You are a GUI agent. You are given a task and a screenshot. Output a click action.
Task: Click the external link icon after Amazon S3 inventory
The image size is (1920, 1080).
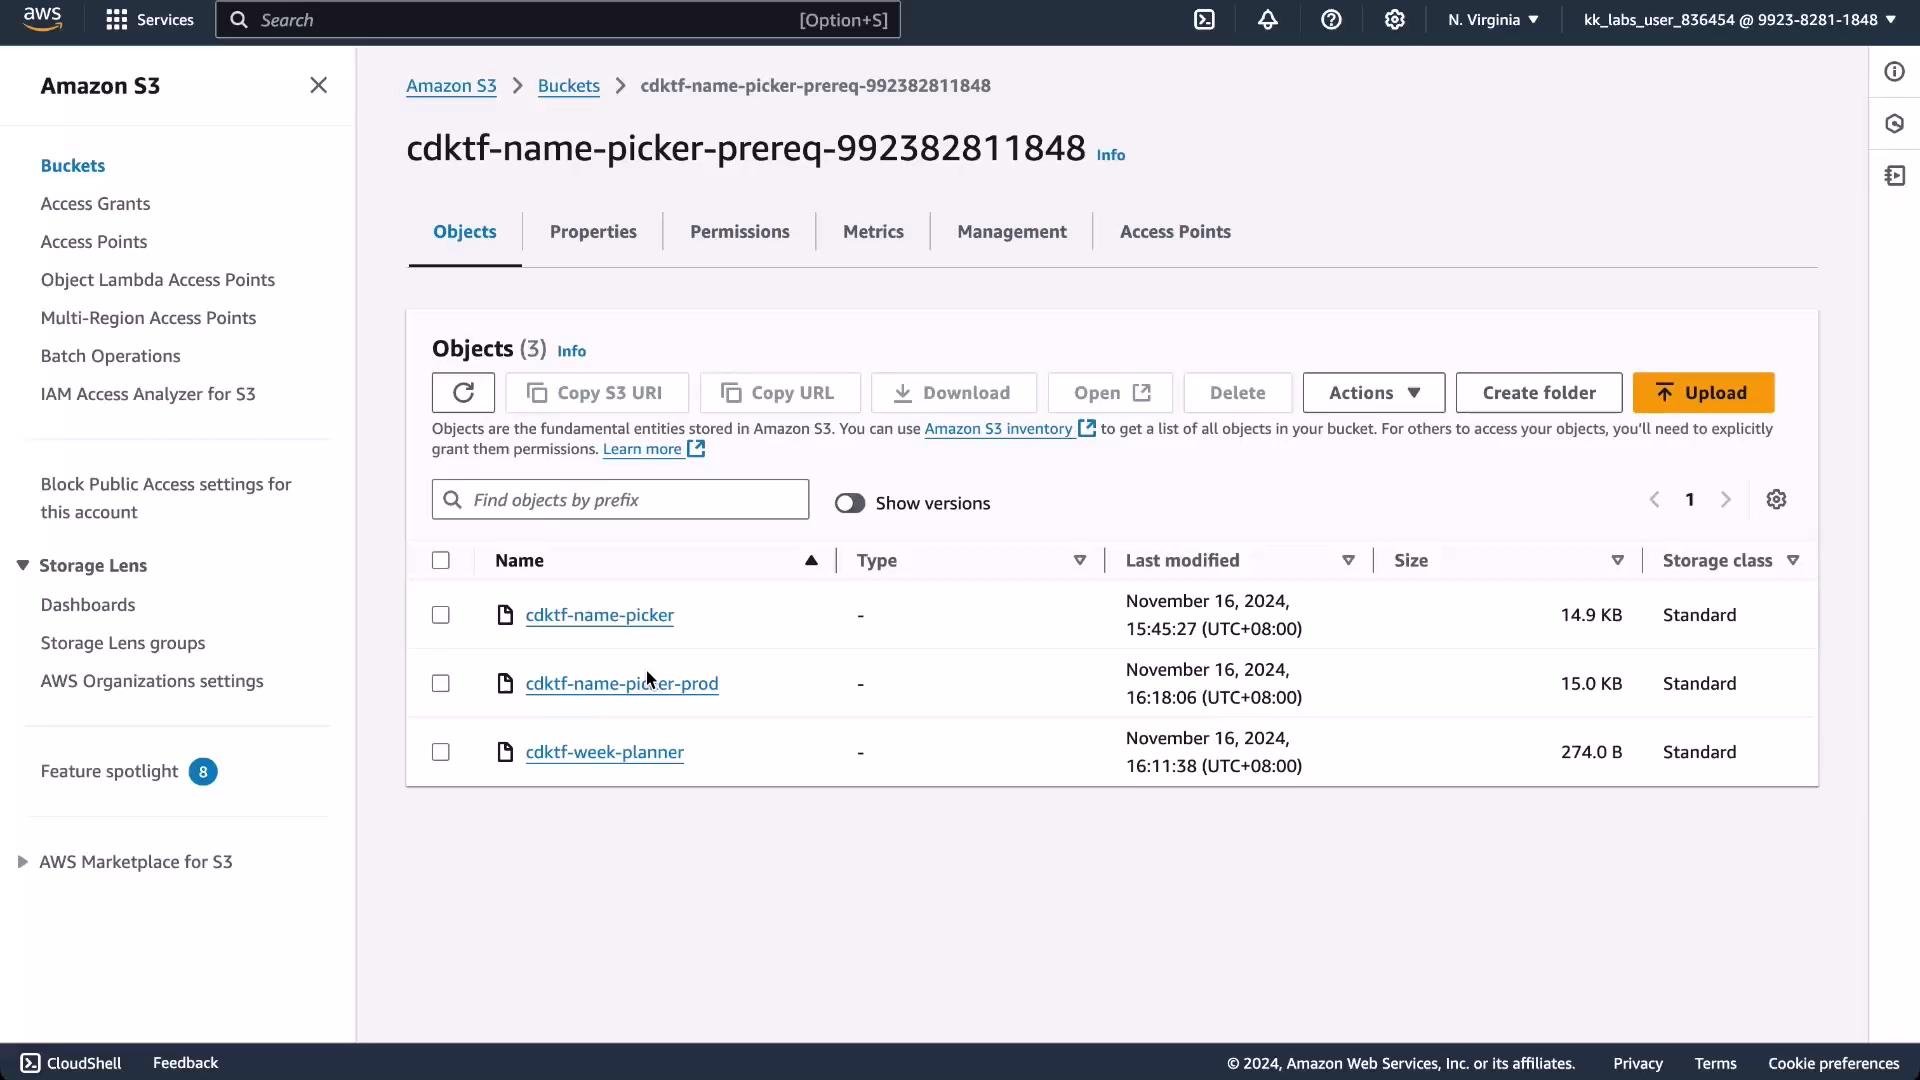[x=1087, y=429]
